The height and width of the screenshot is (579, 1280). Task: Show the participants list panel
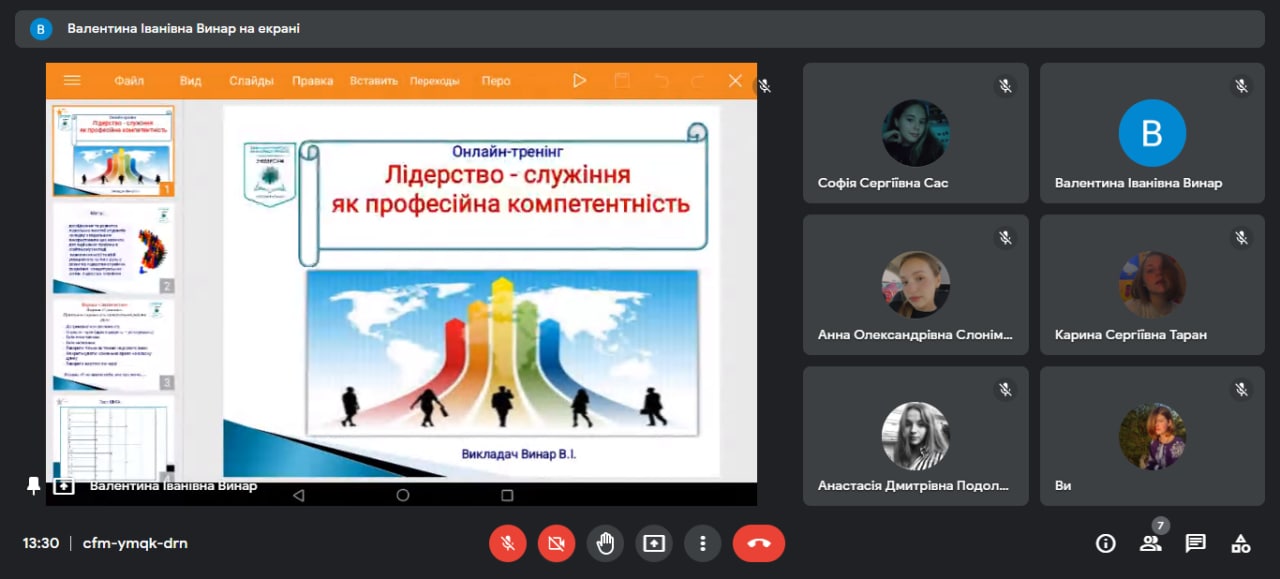pos(1150,543)
